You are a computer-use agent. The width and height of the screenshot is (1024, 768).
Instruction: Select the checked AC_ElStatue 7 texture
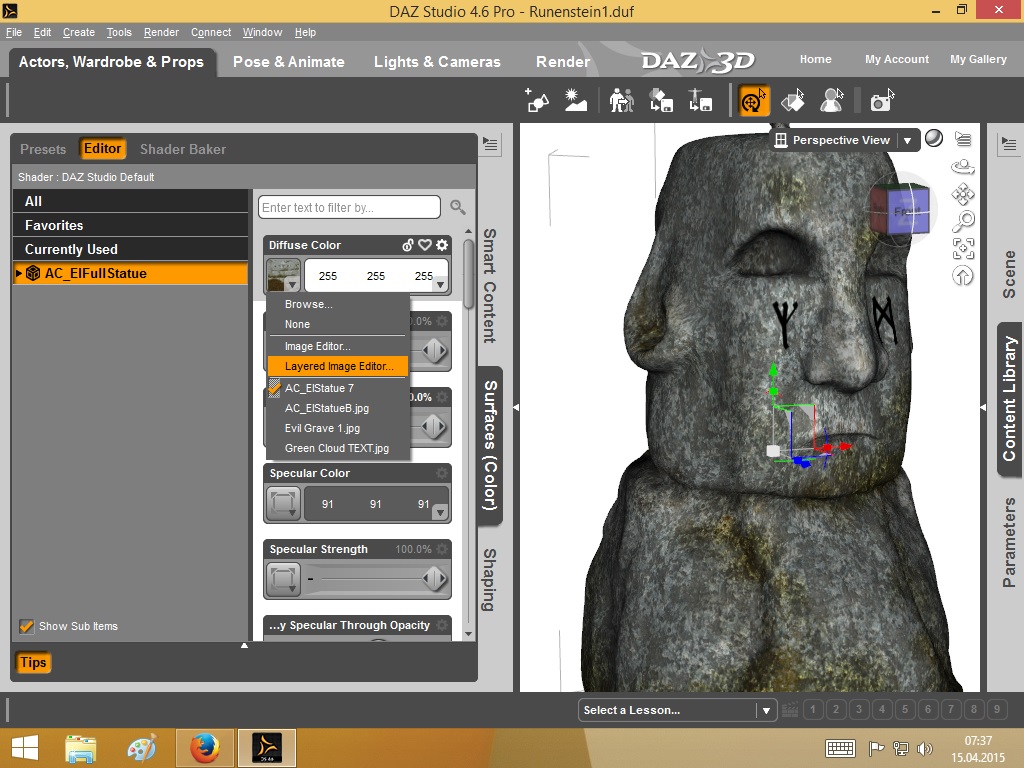319,388
